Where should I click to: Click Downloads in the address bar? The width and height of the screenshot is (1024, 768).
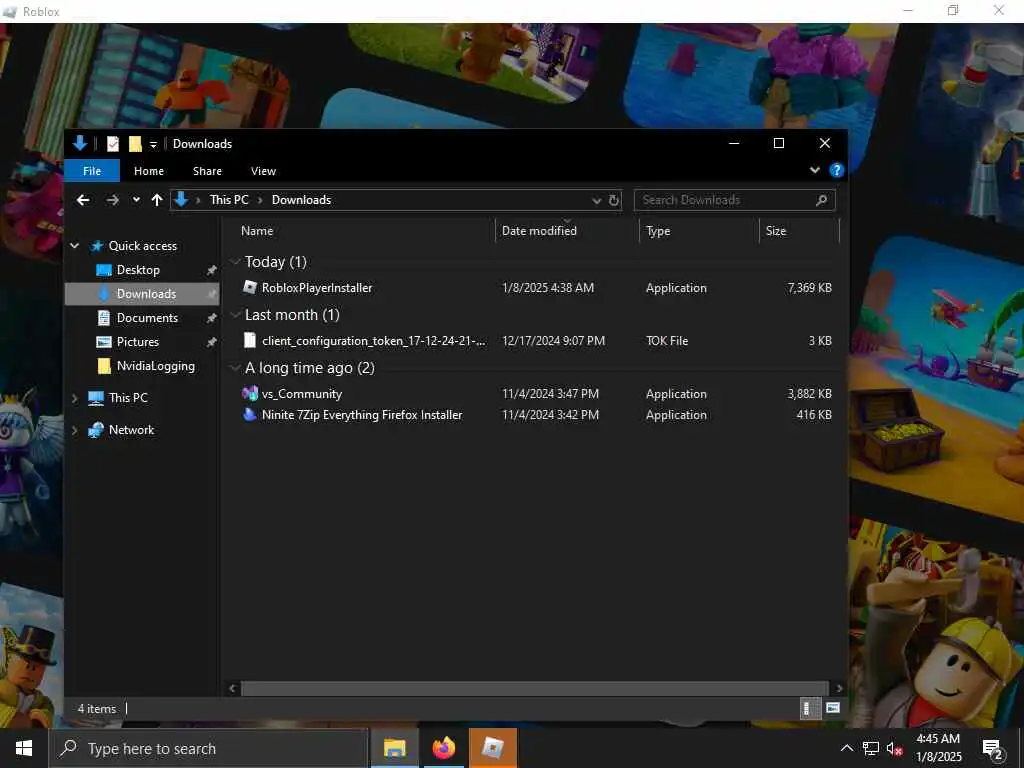click(301, 200)
